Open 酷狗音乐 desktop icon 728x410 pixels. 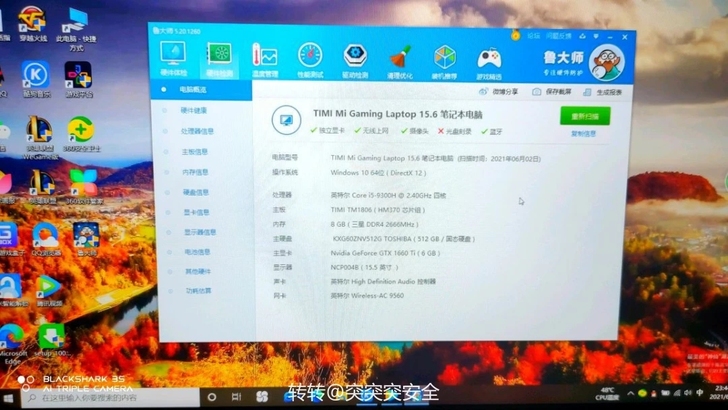[x=36, y=79]
